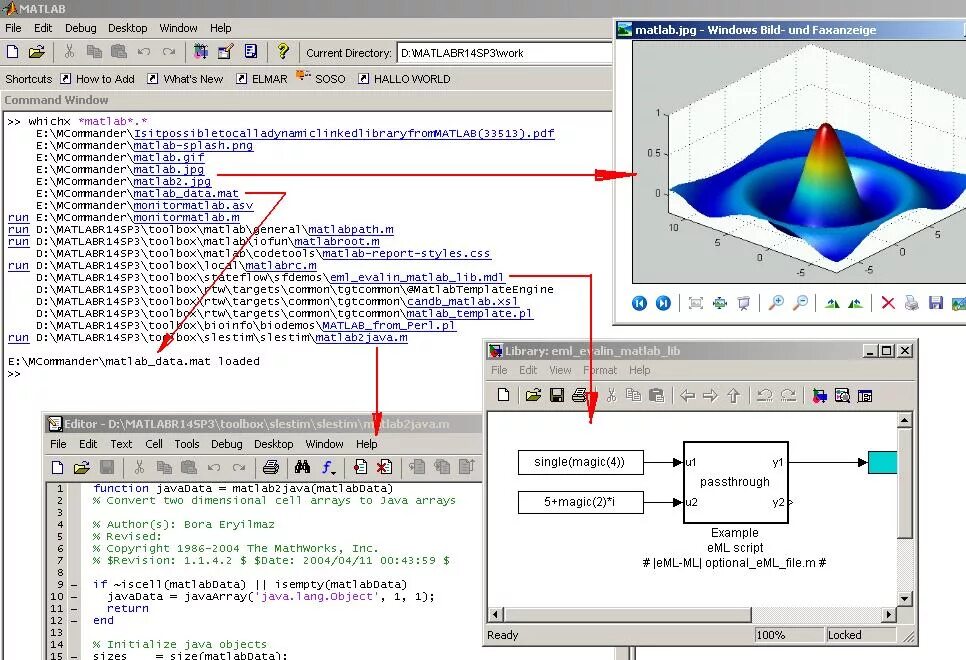Screen dimensions: 966x660
Task: Open matlab2.jpg link in Command Window
Action: click(x=172, y=181)
